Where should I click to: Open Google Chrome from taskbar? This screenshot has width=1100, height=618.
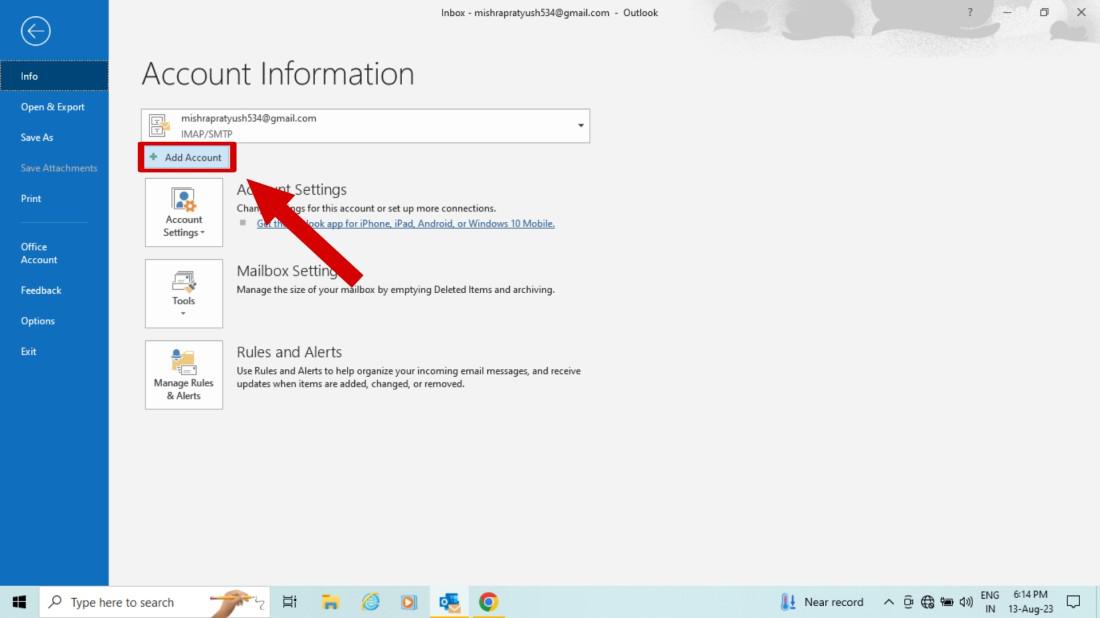(489, 602)
